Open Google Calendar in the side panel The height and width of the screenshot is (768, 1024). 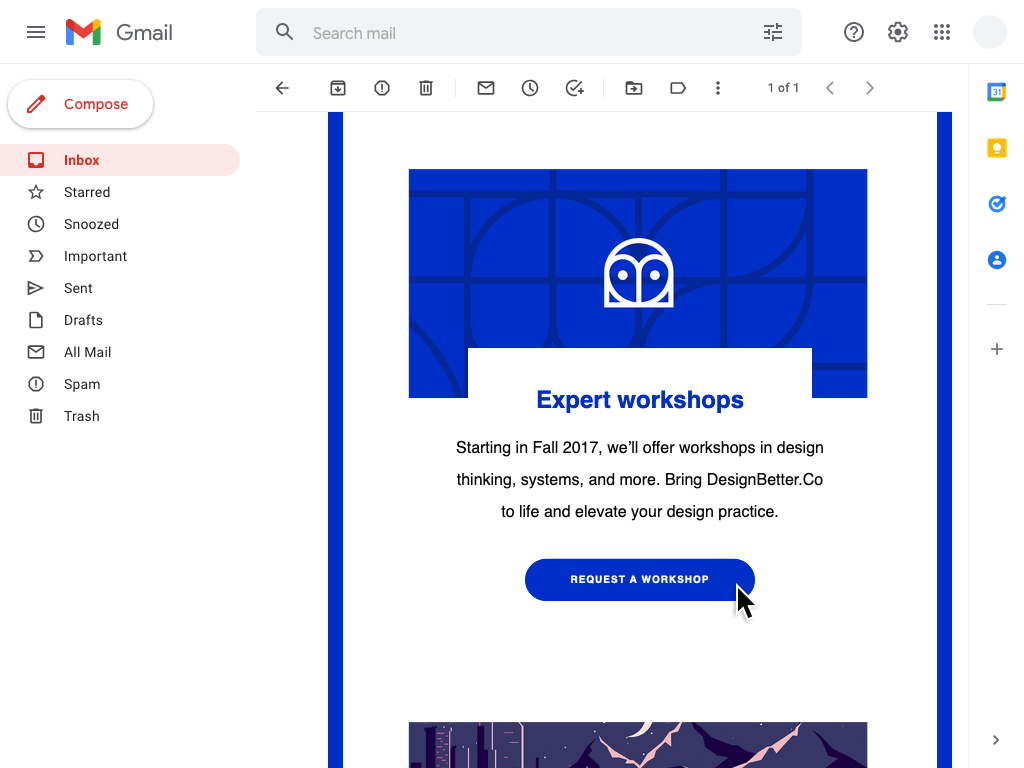(996, 91)
